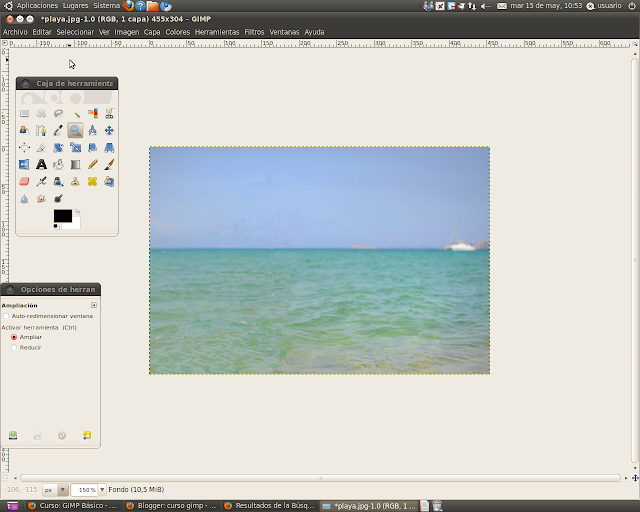Choose the Ampliar radio option
640x512 pixels.
coord(14,337)
